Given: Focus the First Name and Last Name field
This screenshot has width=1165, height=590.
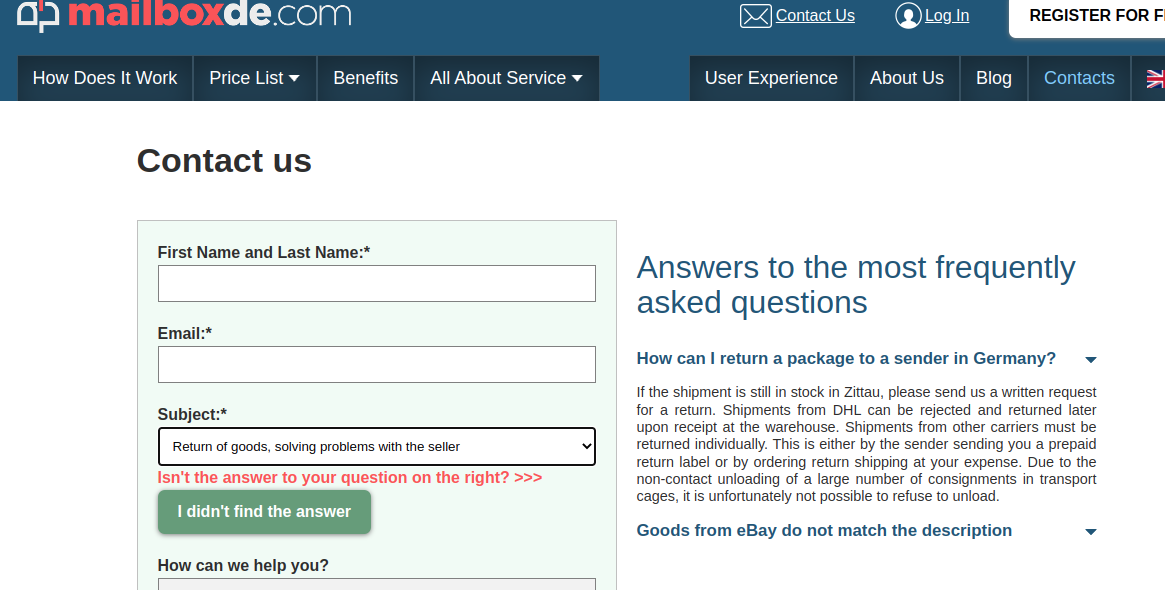Looking at the screenshot, I should pyautogui.click(x=377, y=284).
